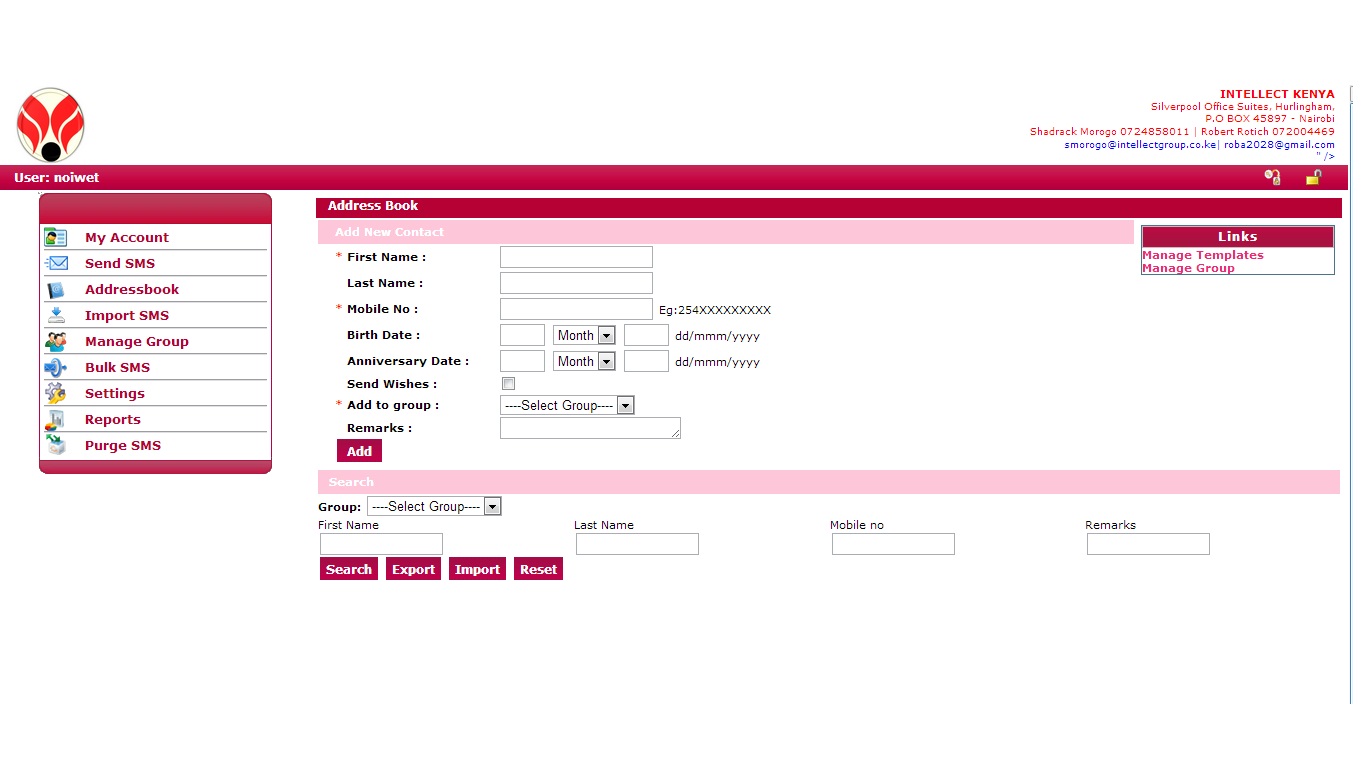Click the Addressbook icon in sidebar

pos(56,290)
